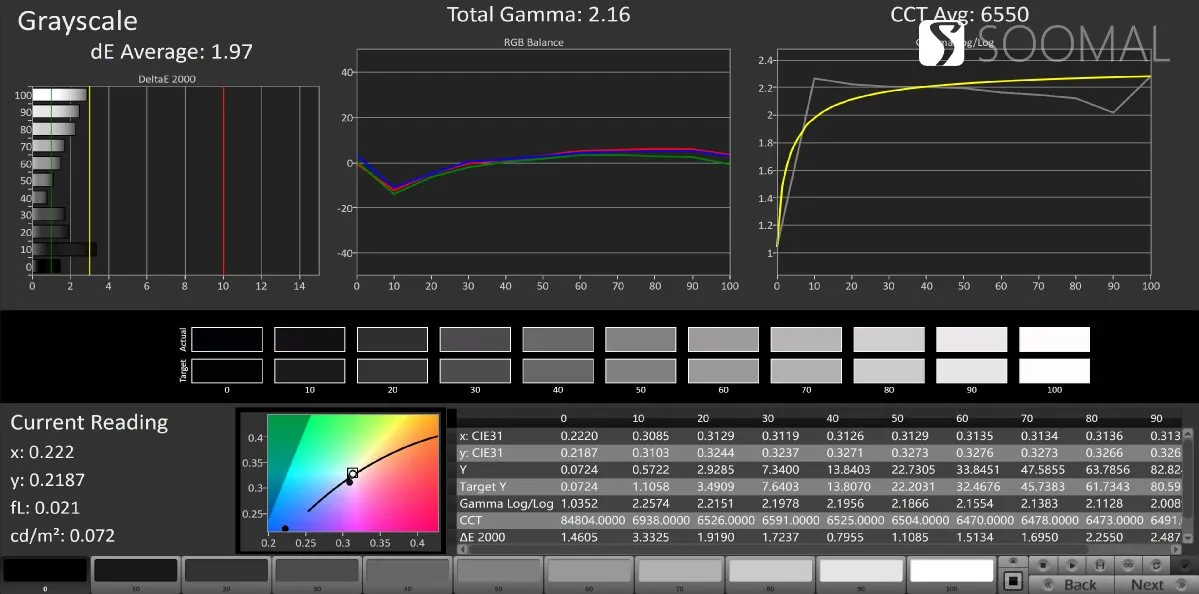Click the Actual patch above label 50
Viewport: 1199px width, 594px height.
click(641, 339)
